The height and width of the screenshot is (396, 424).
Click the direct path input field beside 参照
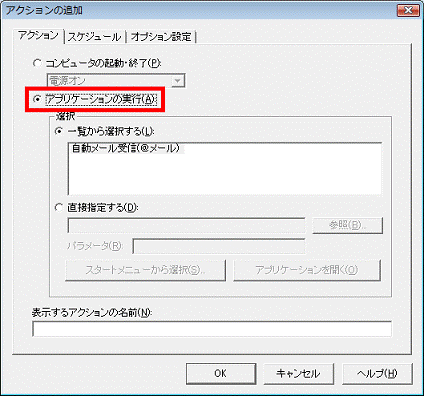click(x=186, y=226)
